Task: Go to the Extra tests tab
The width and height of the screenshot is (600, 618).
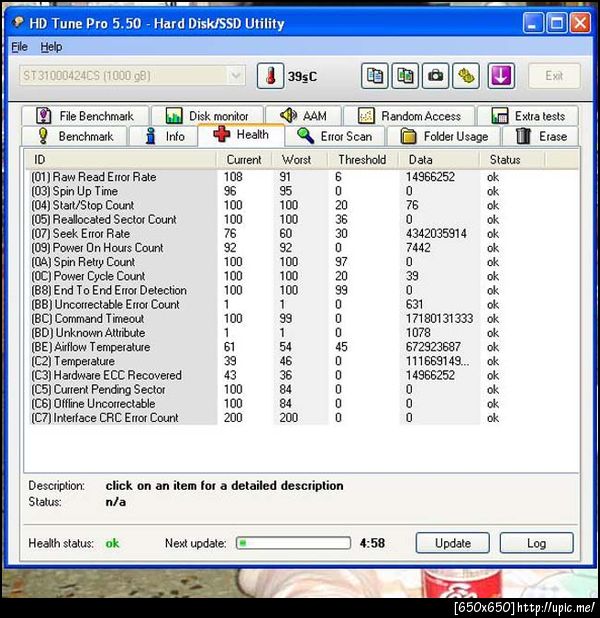Action: [x=528, y=116]
